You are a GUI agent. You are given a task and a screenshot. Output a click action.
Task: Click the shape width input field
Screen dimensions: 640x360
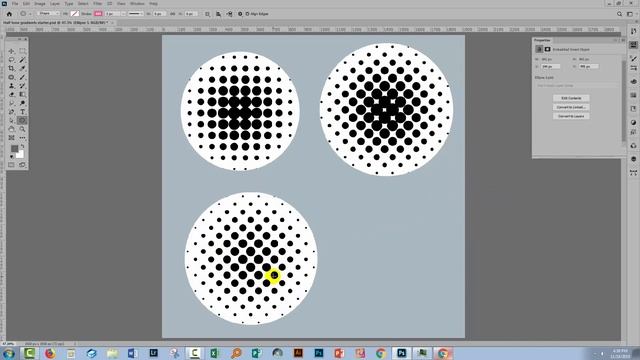(x=159, y=14)
